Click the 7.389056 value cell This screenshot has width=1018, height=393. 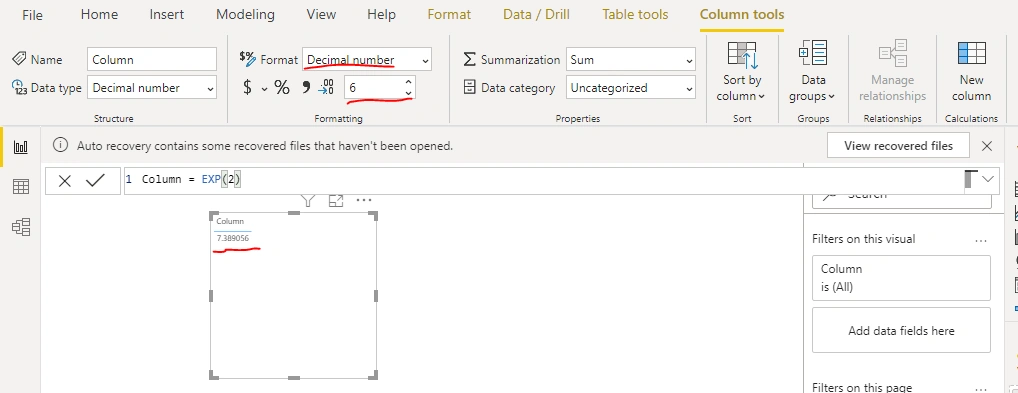click(232, 238)
